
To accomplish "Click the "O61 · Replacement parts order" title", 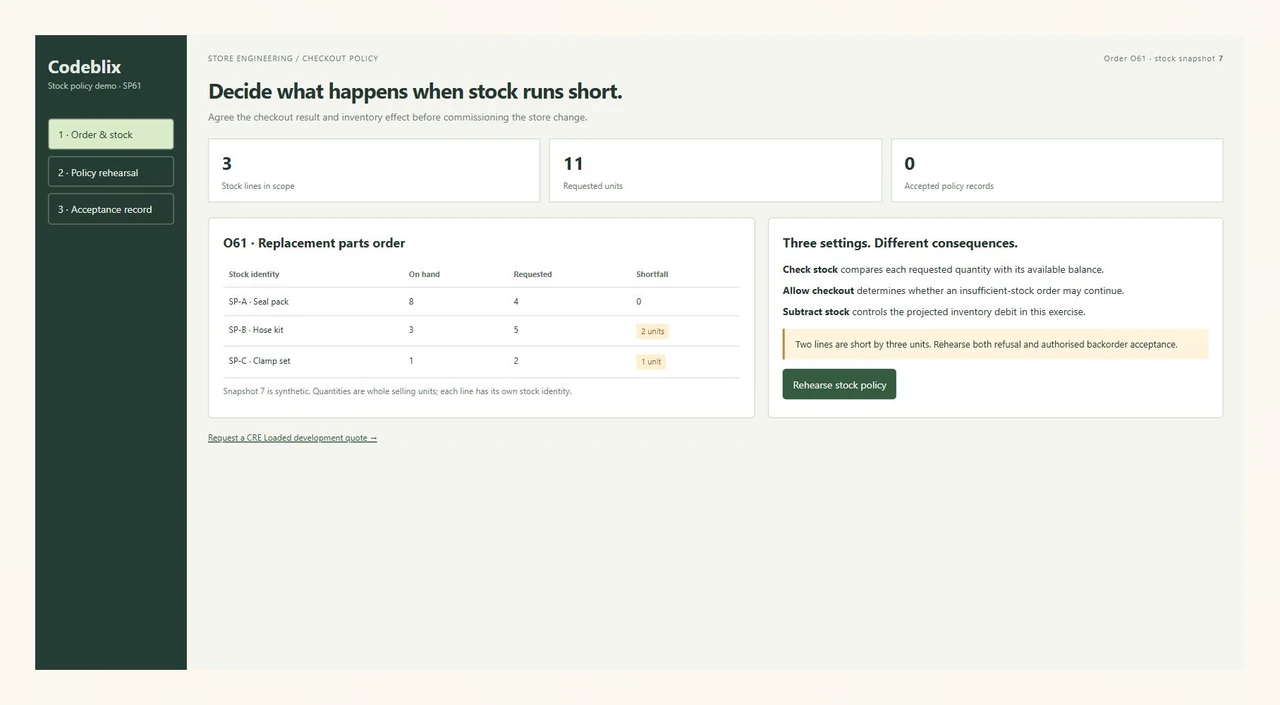I will click(314, 243).
